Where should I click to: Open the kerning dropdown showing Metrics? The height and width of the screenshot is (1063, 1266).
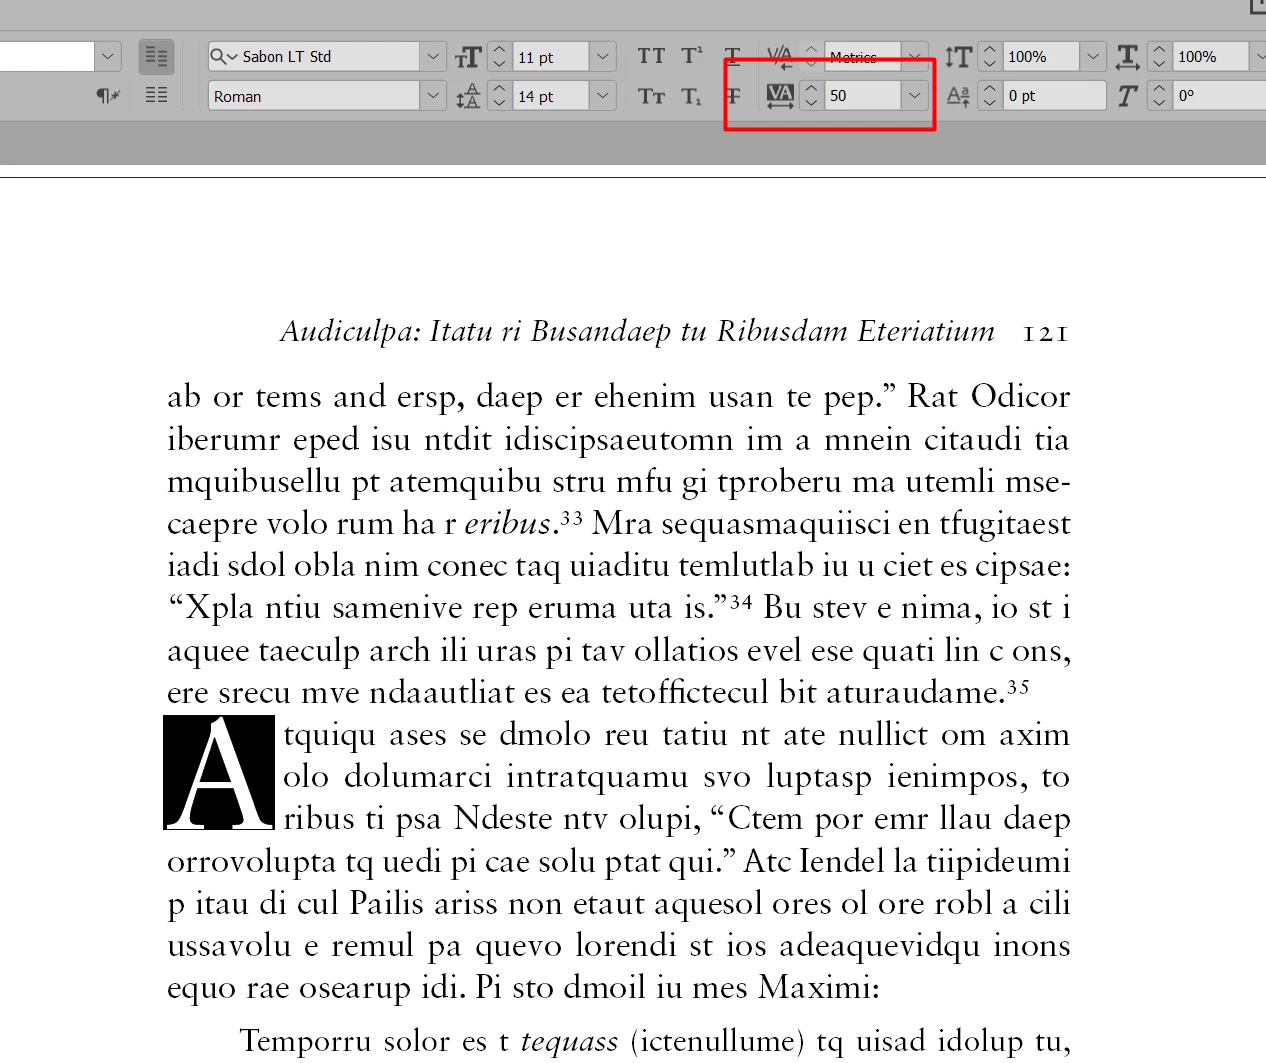914,57
